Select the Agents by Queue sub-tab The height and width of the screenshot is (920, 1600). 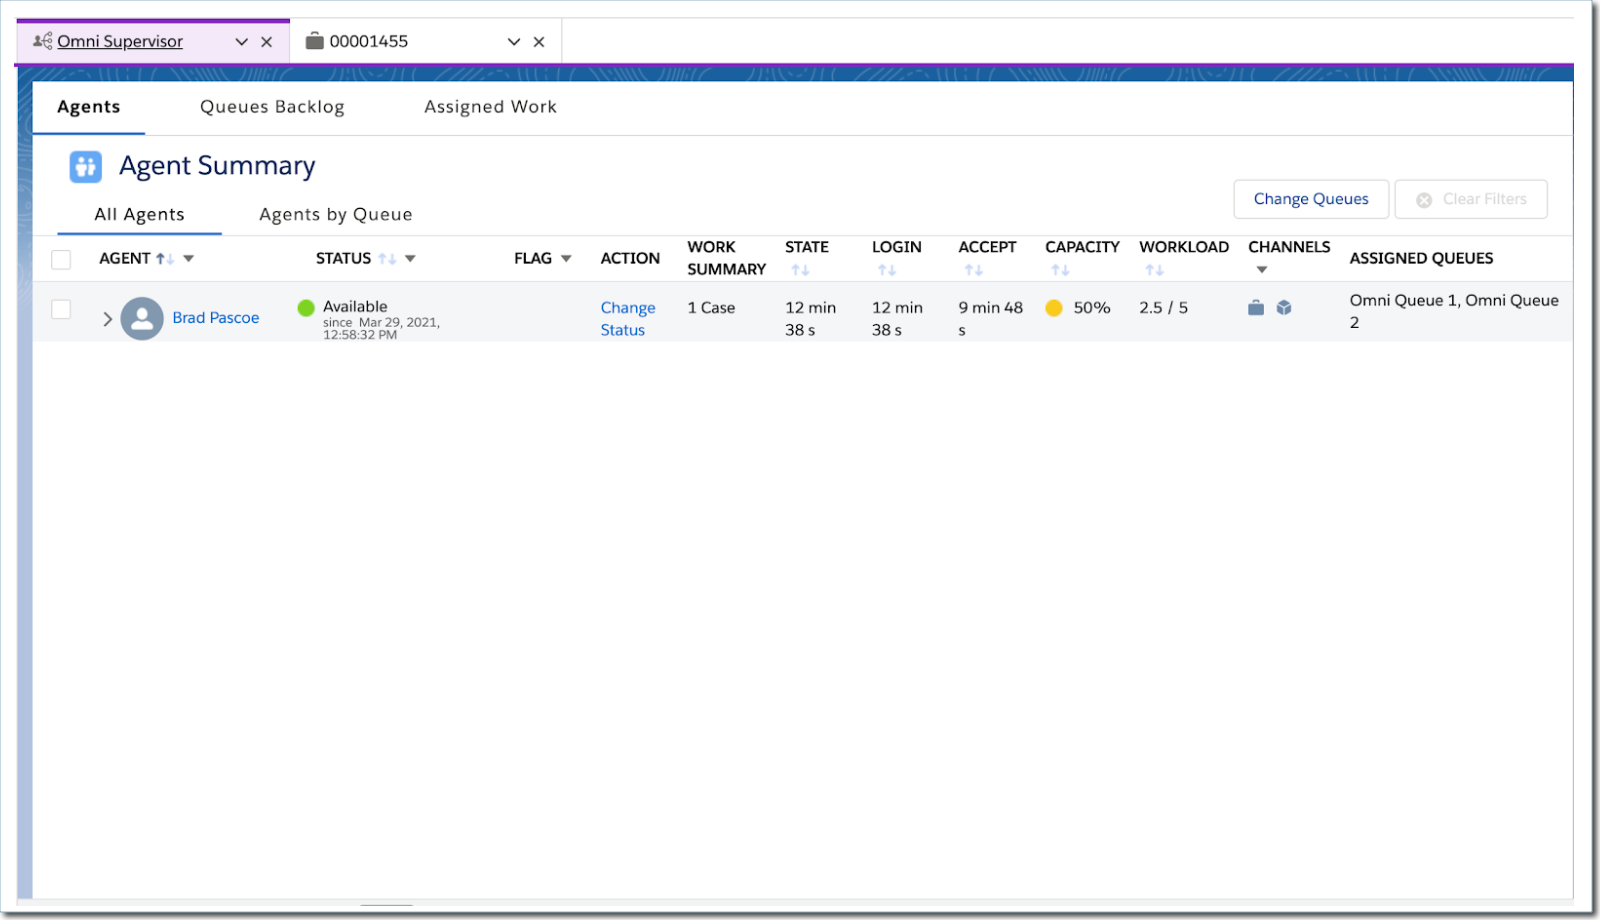coord(336,214)
